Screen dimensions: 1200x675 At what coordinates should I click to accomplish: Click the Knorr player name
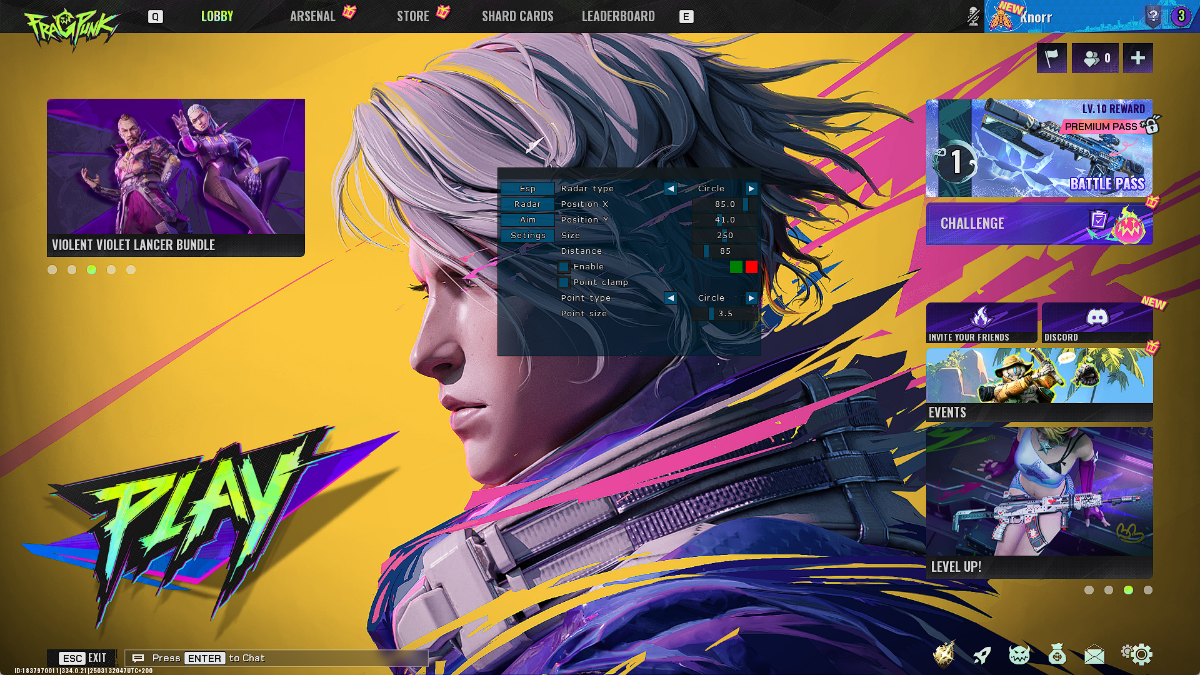[1036, 17]
